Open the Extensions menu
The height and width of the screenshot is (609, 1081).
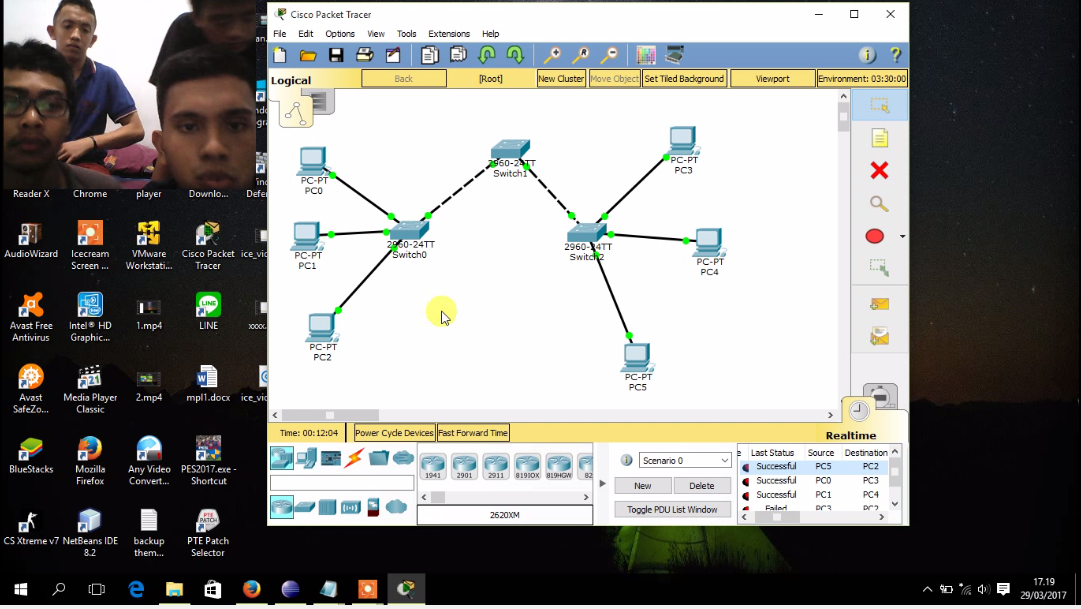pyautogui.click(x=449, y=34)
